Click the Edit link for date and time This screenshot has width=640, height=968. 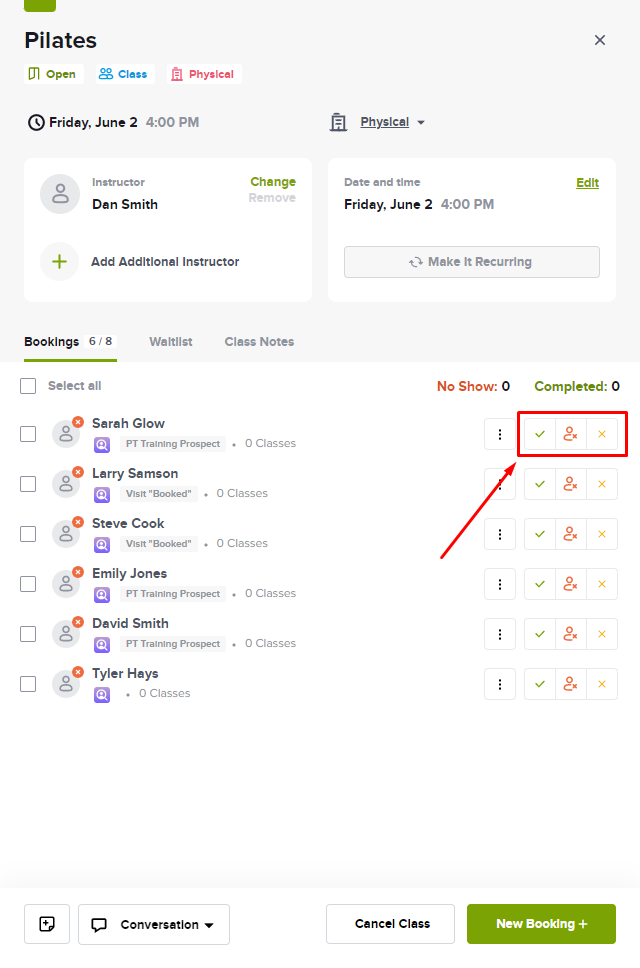pyautogui.click(x=588, y=183)
